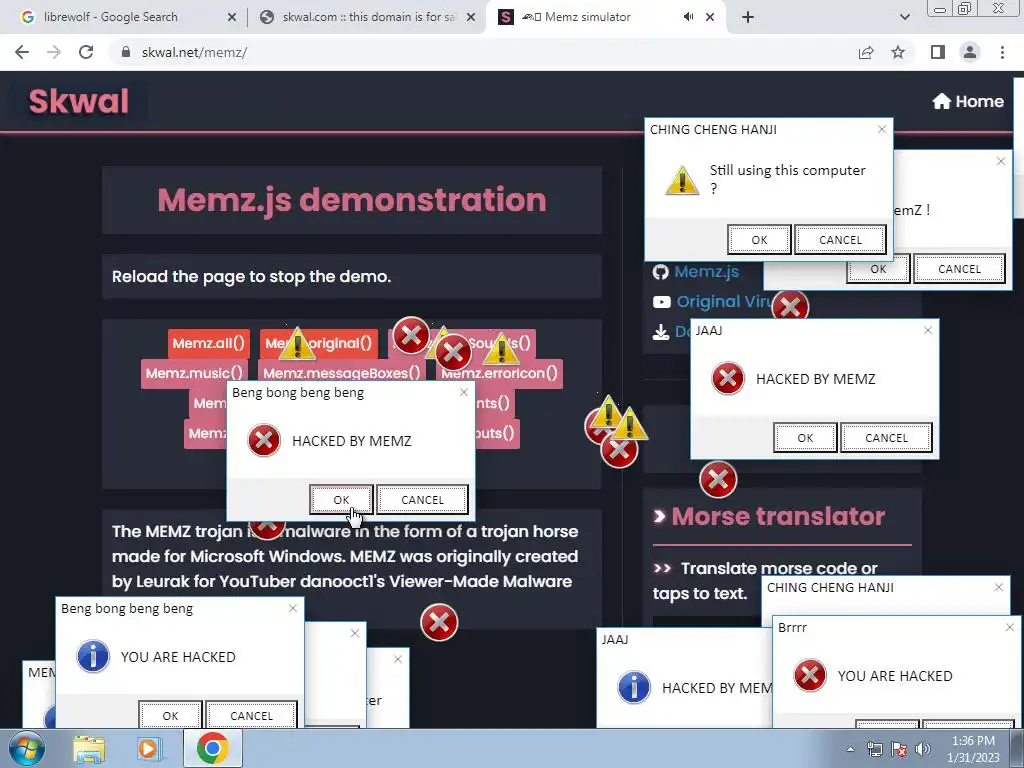The image size is (1024, 768).
Task: Close the center Beng bong beng beng dialog
Action: coord(464,392)
